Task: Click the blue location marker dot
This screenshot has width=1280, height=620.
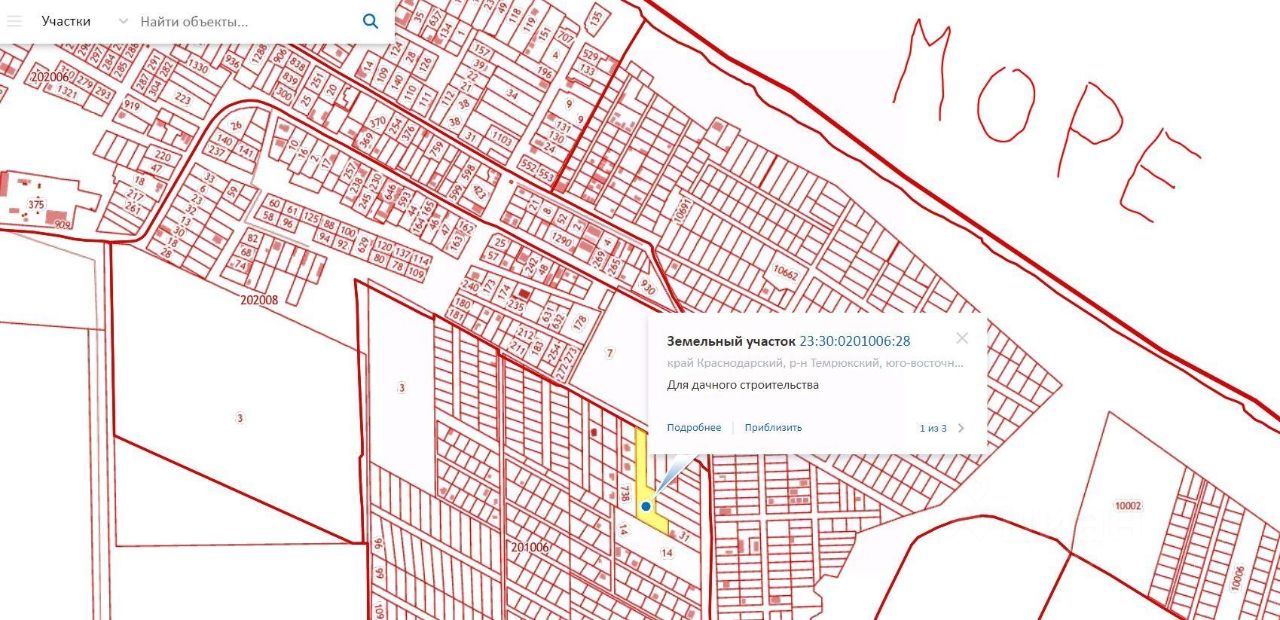Action: click(646, 508)
